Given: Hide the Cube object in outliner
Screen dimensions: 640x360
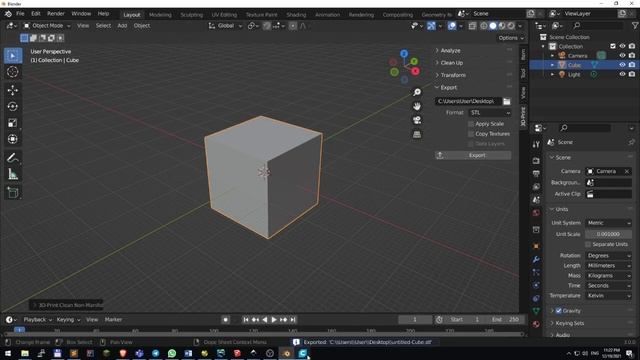Looking at the screenshot, I should coord(622,65).
